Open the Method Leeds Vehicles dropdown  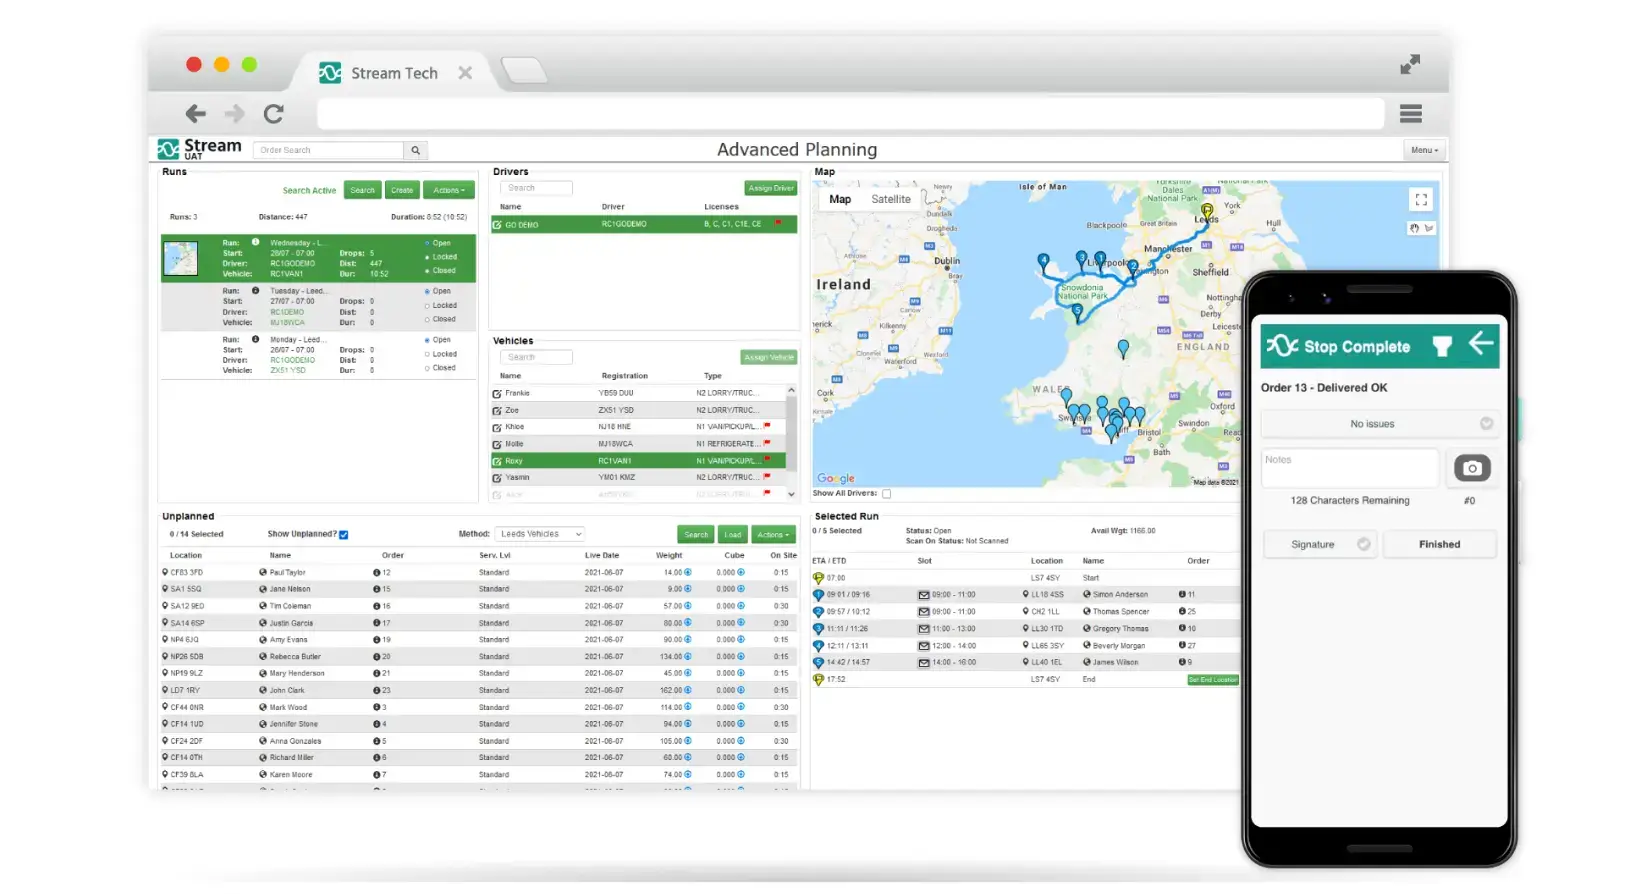pyautogui.click(x=540, y=534)
